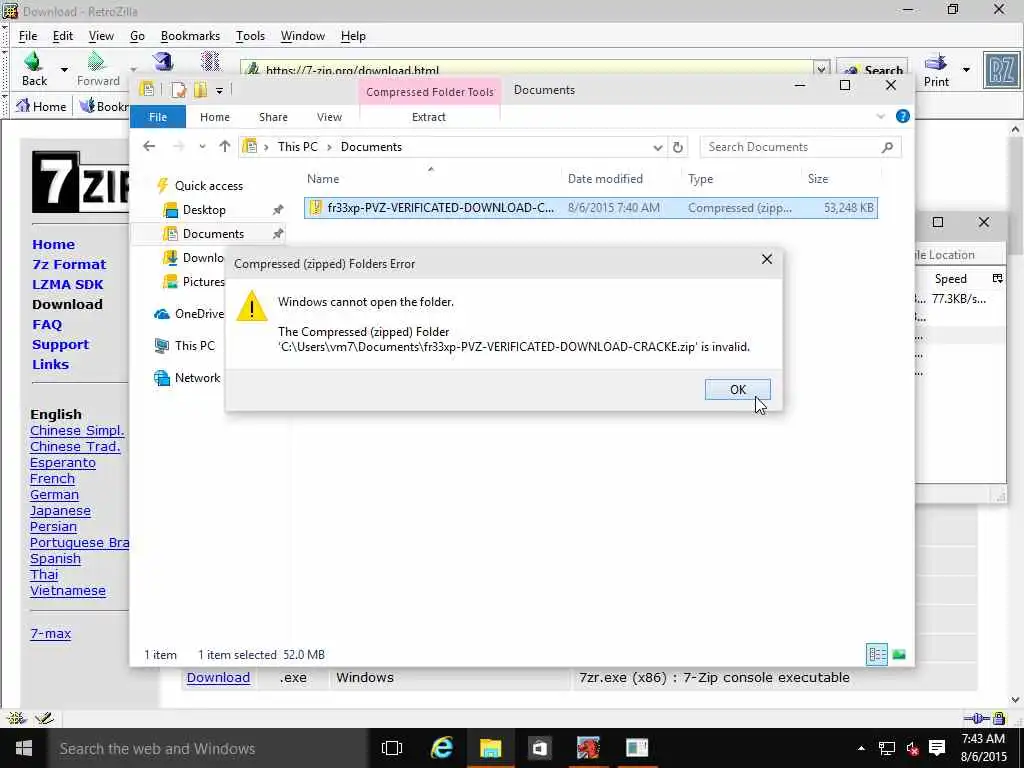Select the fr33xp-PVZ zip file

click(x=591, y=208)
